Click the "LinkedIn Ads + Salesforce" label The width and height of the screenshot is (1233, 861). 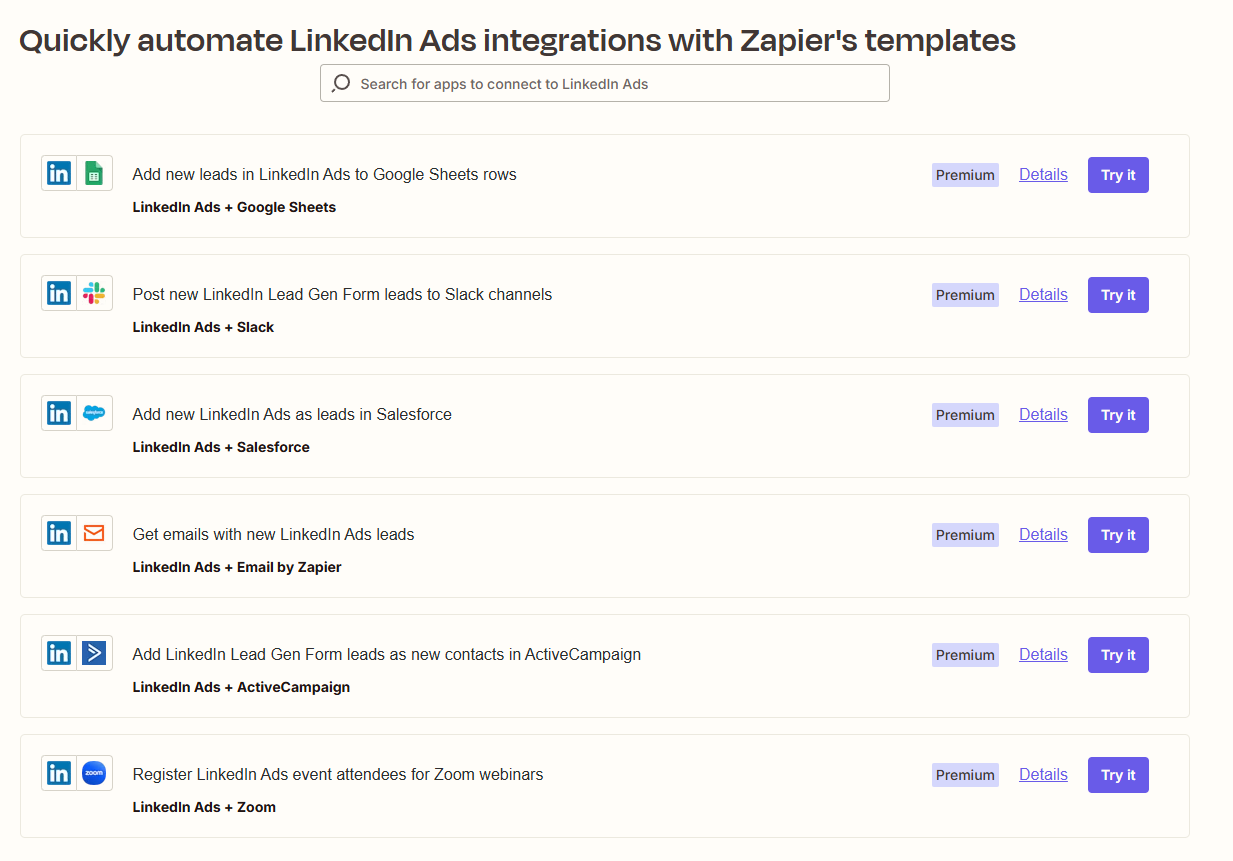tap(221, 447)
